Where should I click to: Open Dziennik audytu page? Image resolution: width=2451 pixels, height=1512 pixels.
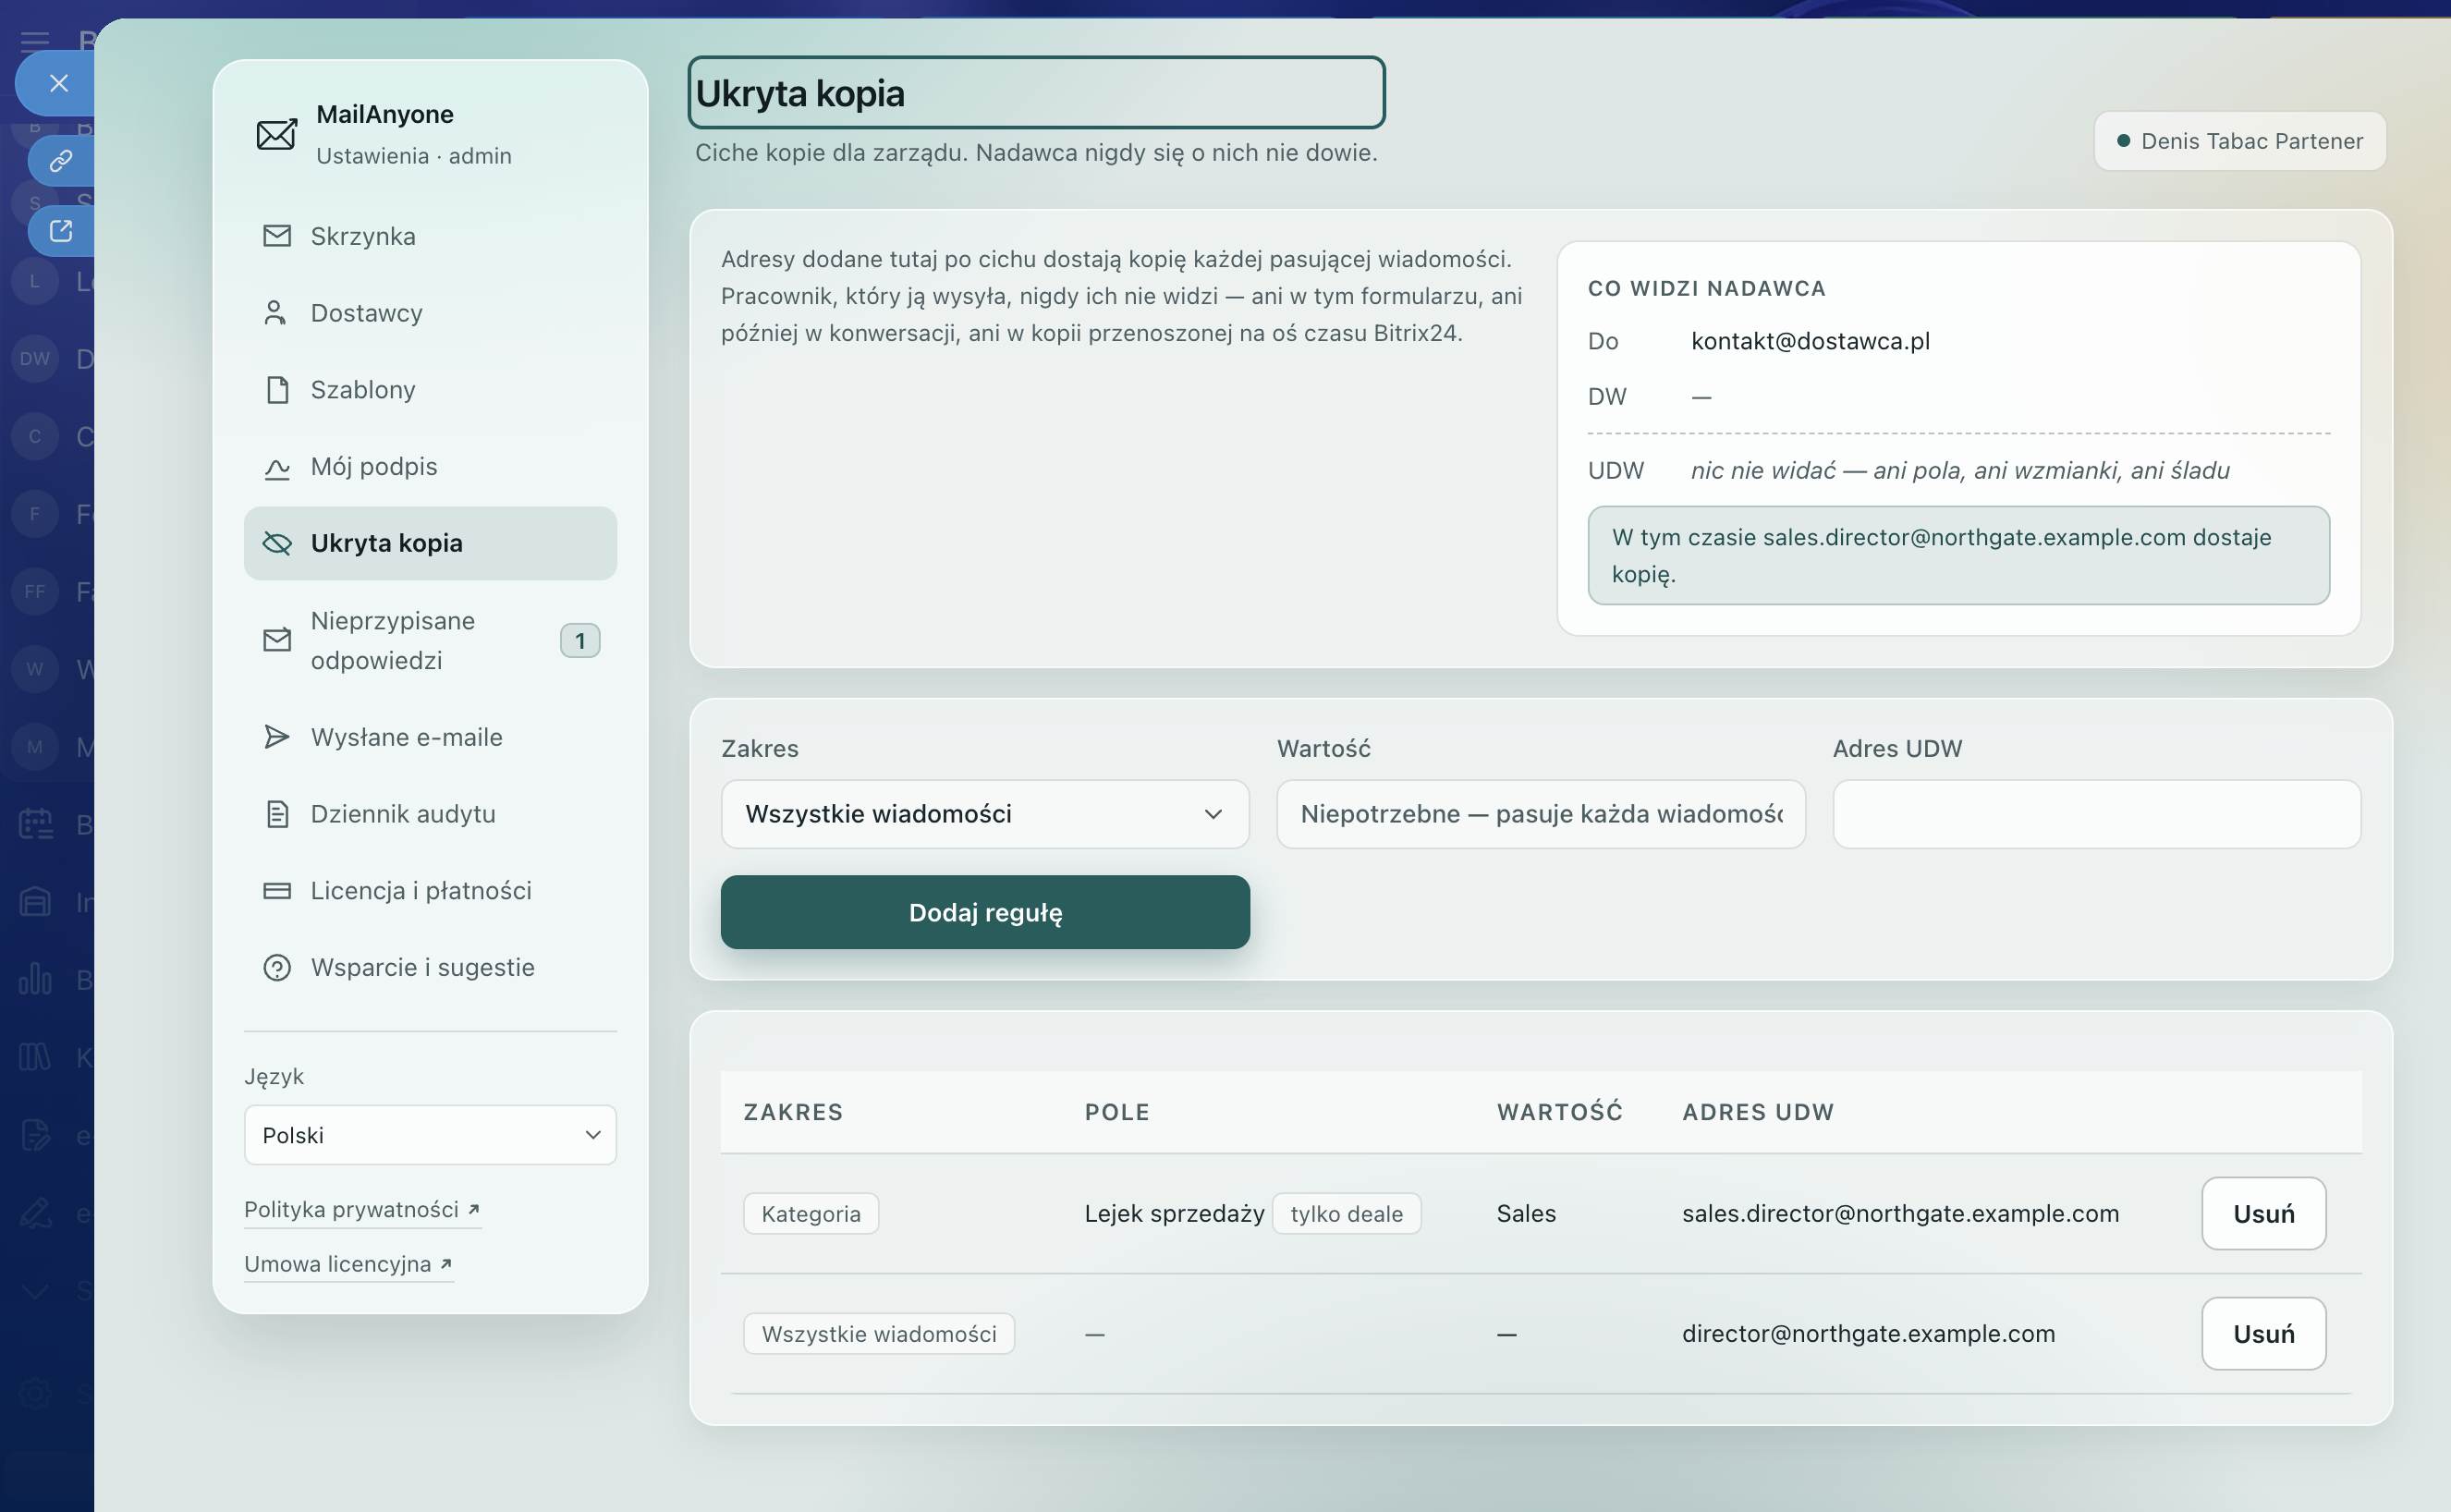430,814
